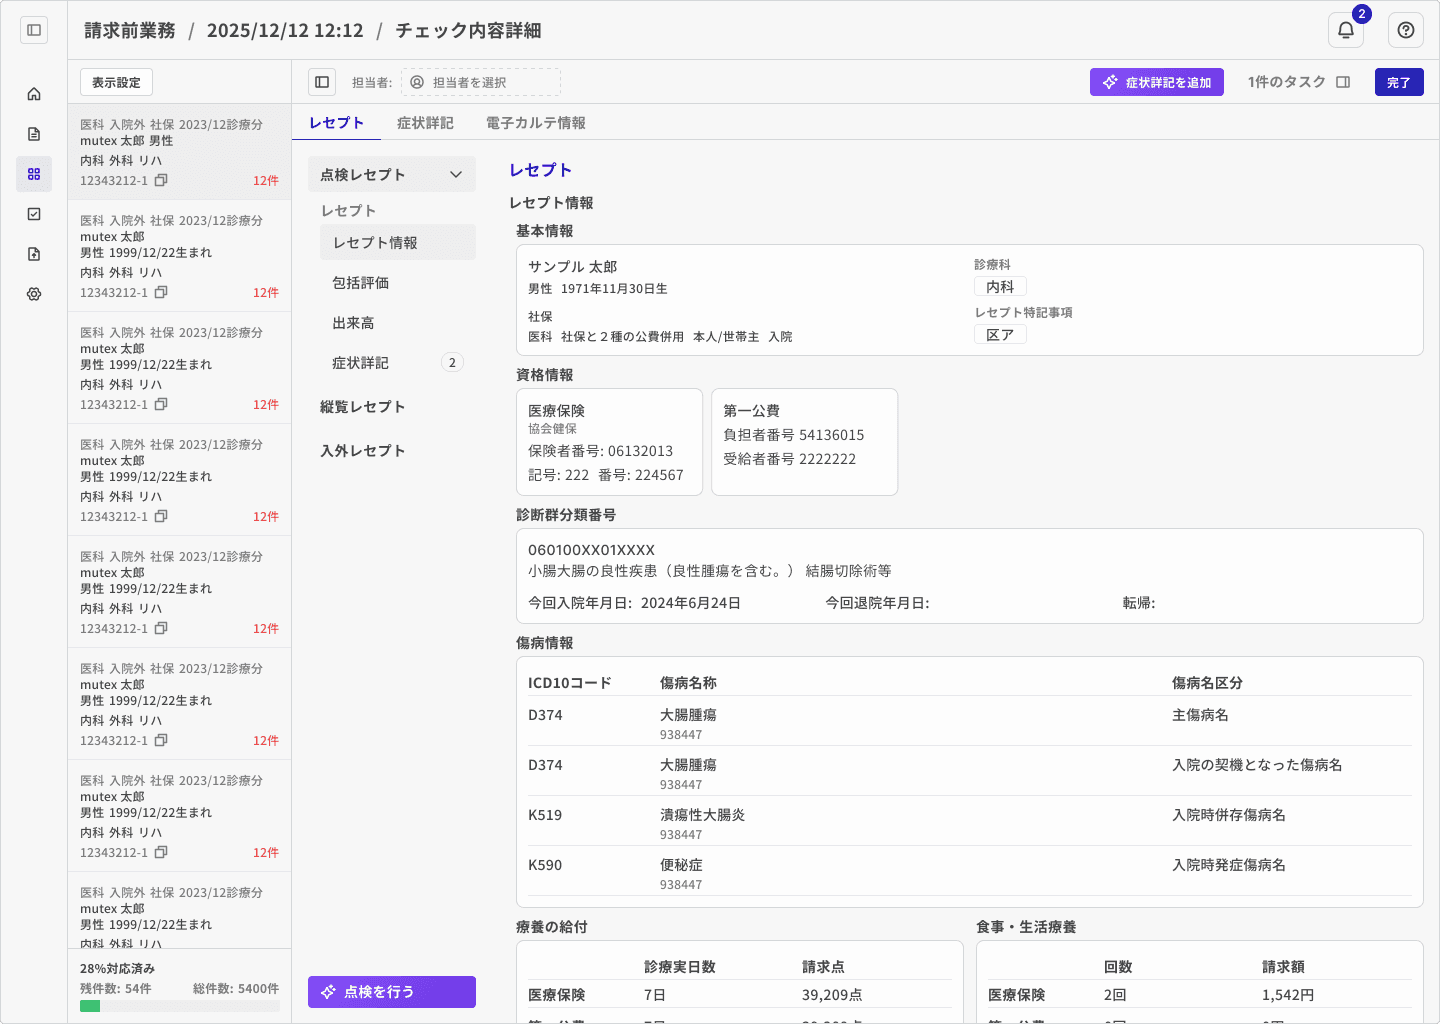Switch to the 症状詳記 tab
This screenshot has height=1024, width=1440.
click(x=425, y=122)
